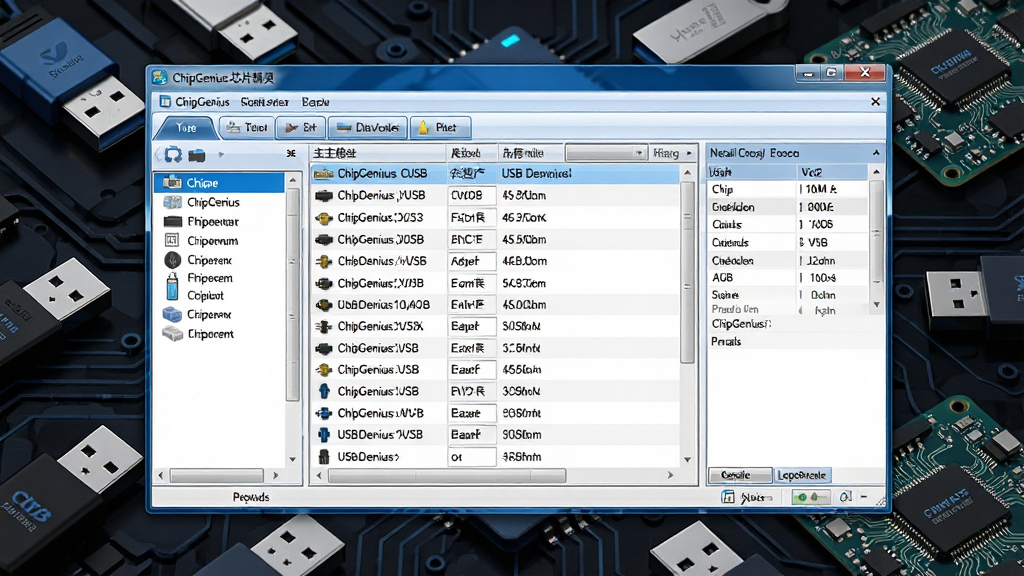Viewport: 1024px width, 576px height.
Task: Click the round dark Chiperenx icon
Action: tap(172, 260)
